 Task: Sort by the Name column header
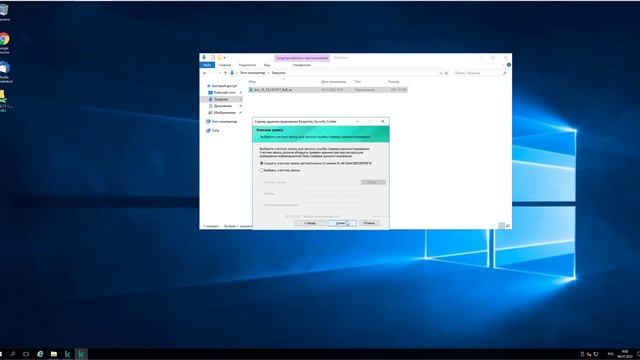252,82
